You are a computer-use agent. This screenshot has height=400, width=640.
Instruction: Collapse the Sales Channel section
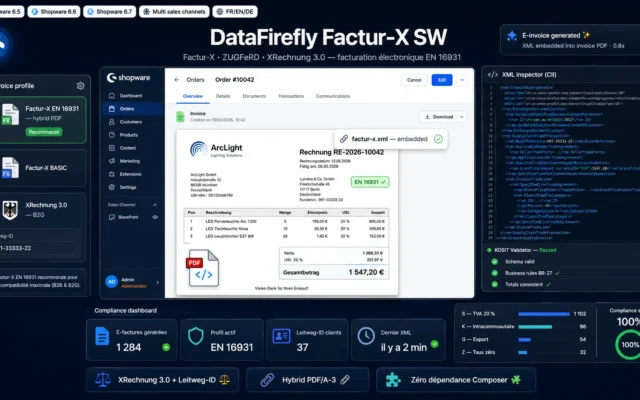coord(155,204)
